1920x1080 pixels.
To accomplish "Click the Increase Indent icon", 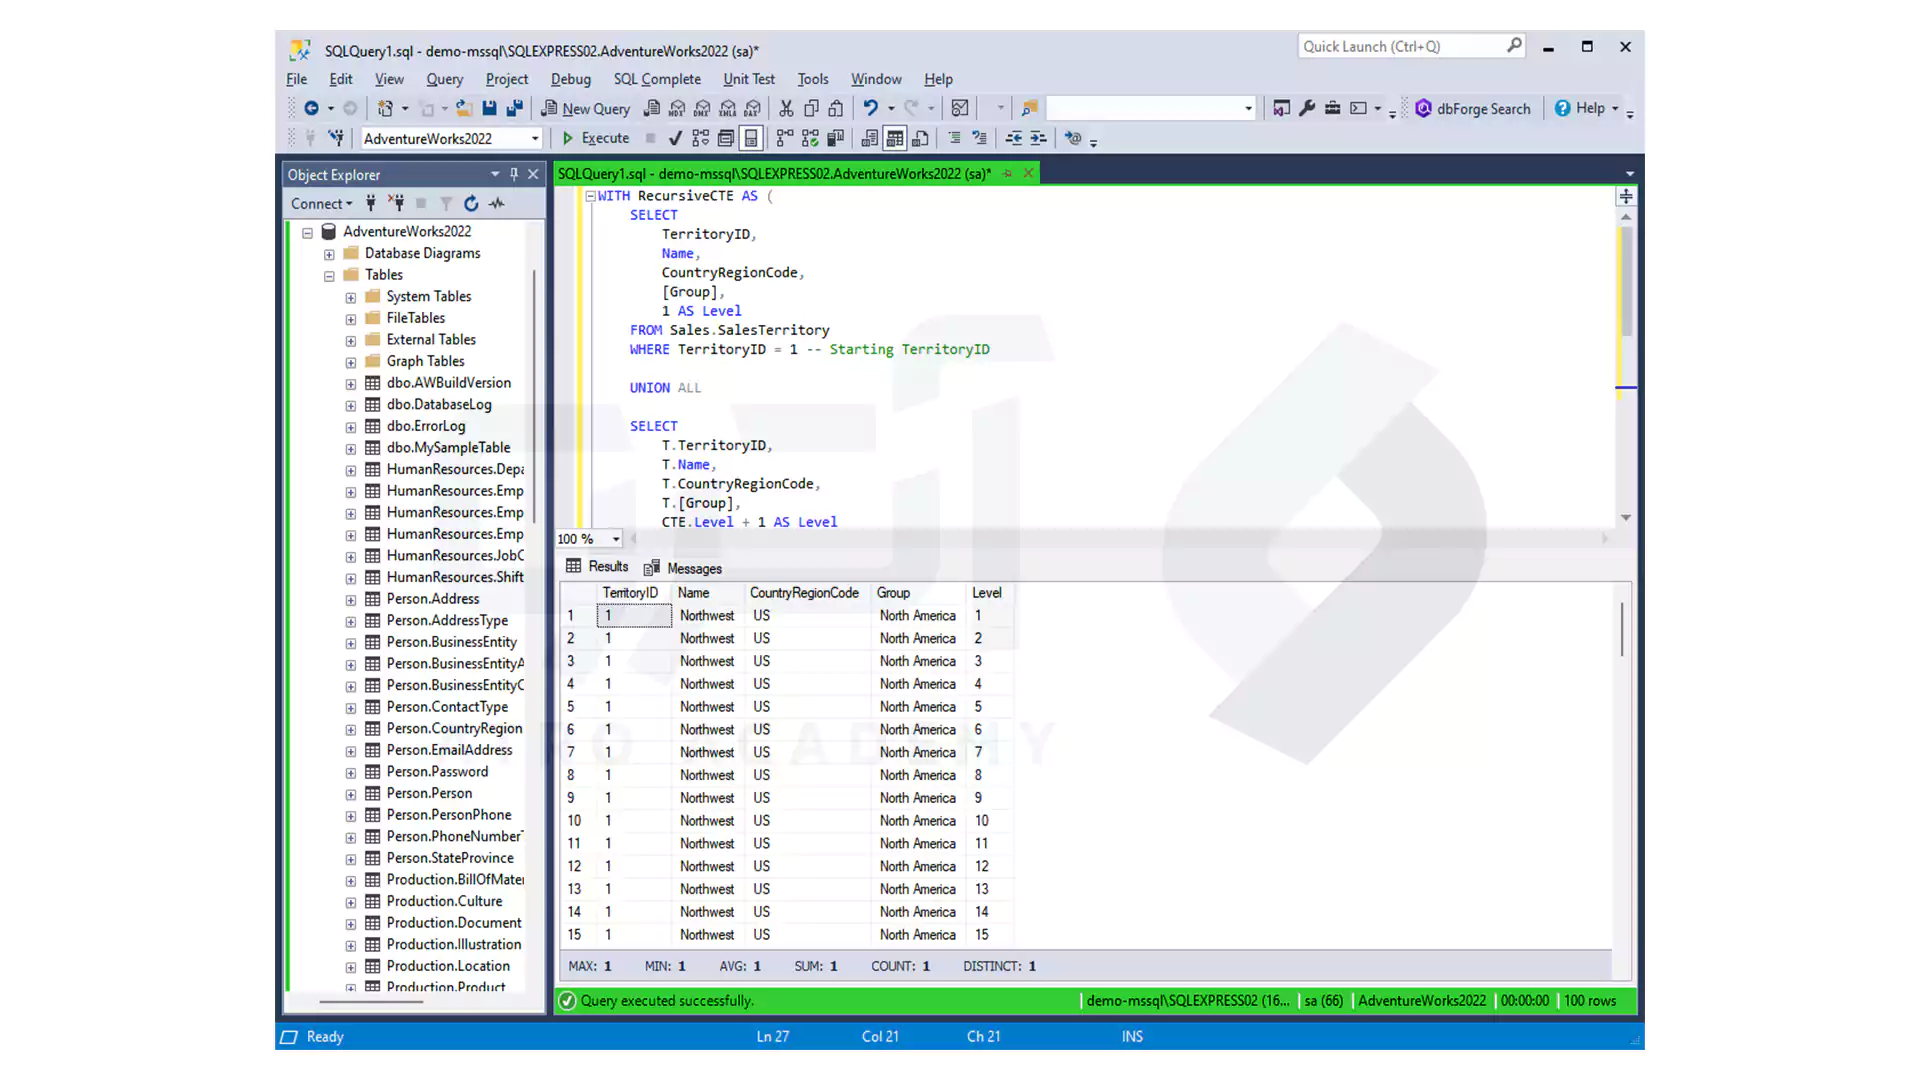I will 1038,138.
